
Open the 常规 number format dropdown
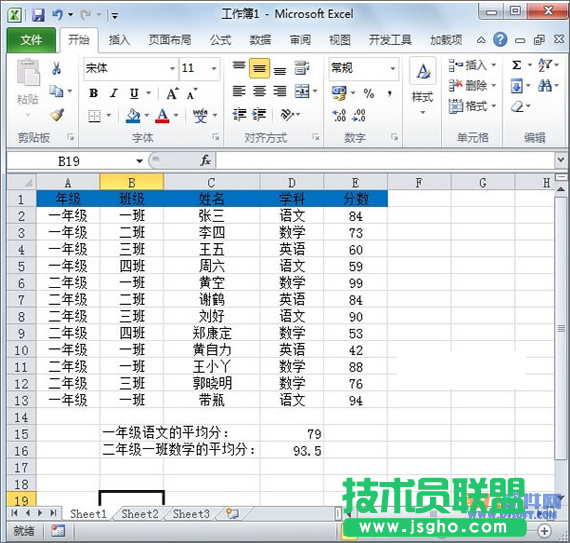(393, 68)
